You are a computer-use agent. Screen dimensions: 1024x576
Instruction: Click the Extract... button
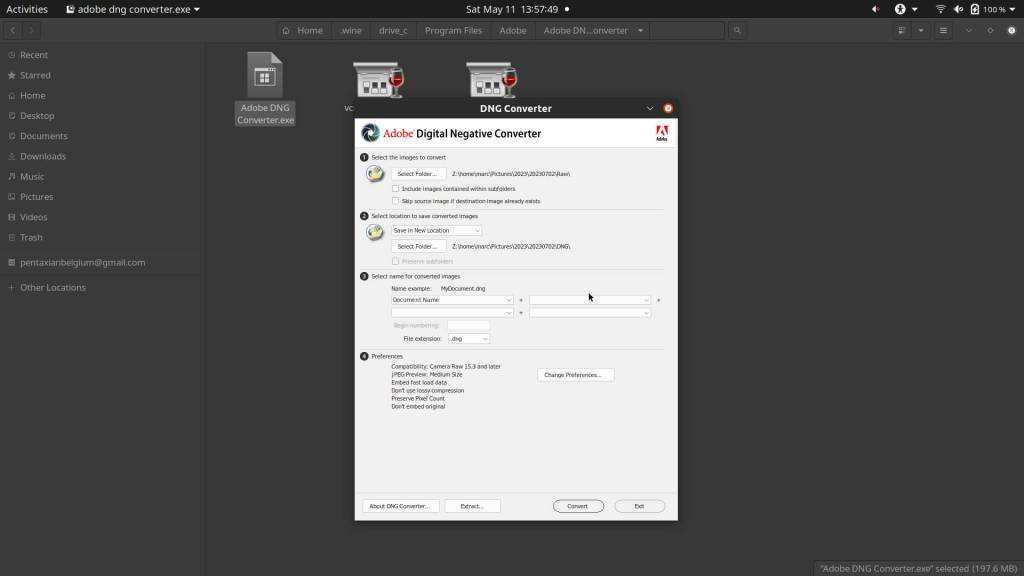tap(472, 506)
